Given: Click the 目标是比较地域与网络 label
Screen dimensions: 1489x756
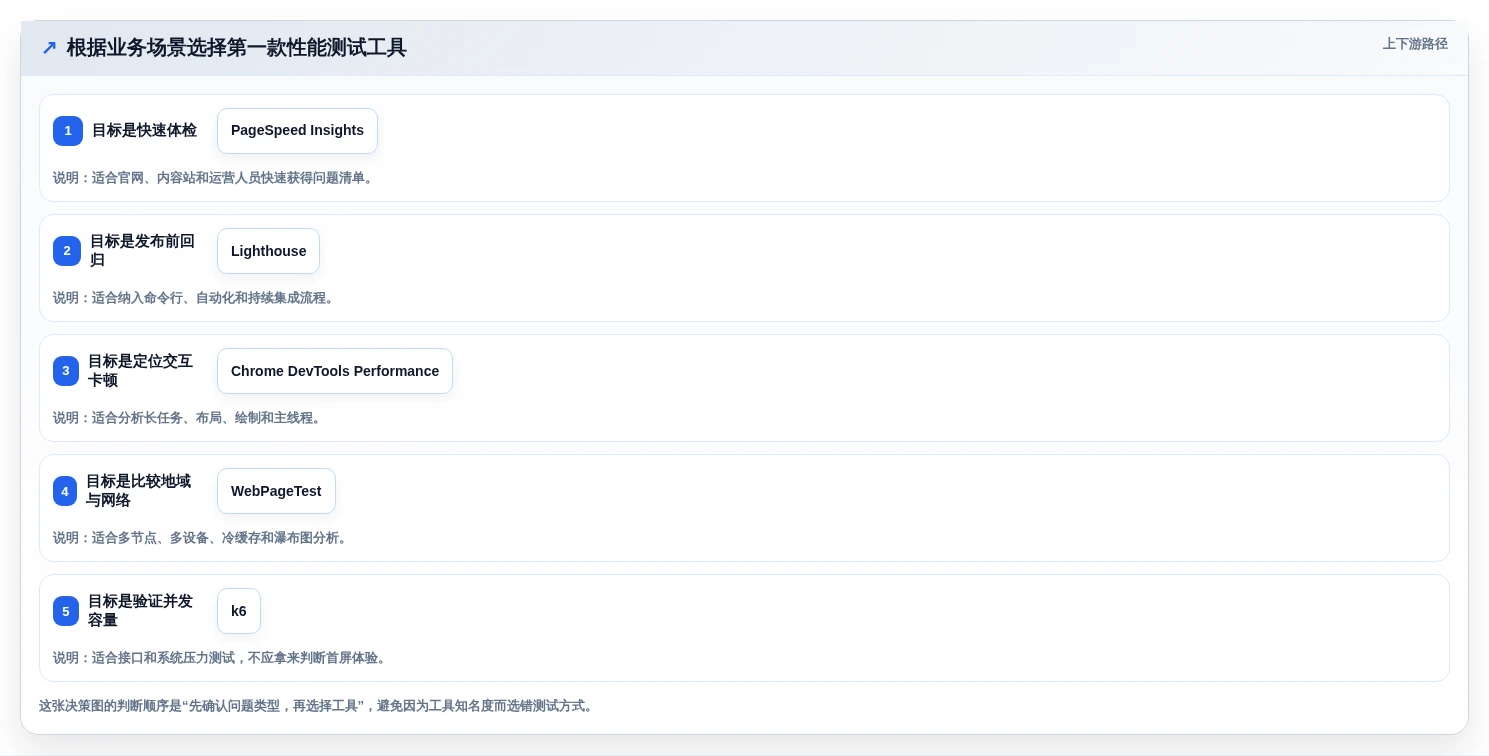Looking at the screenshot, I should (x=139, y=491).
